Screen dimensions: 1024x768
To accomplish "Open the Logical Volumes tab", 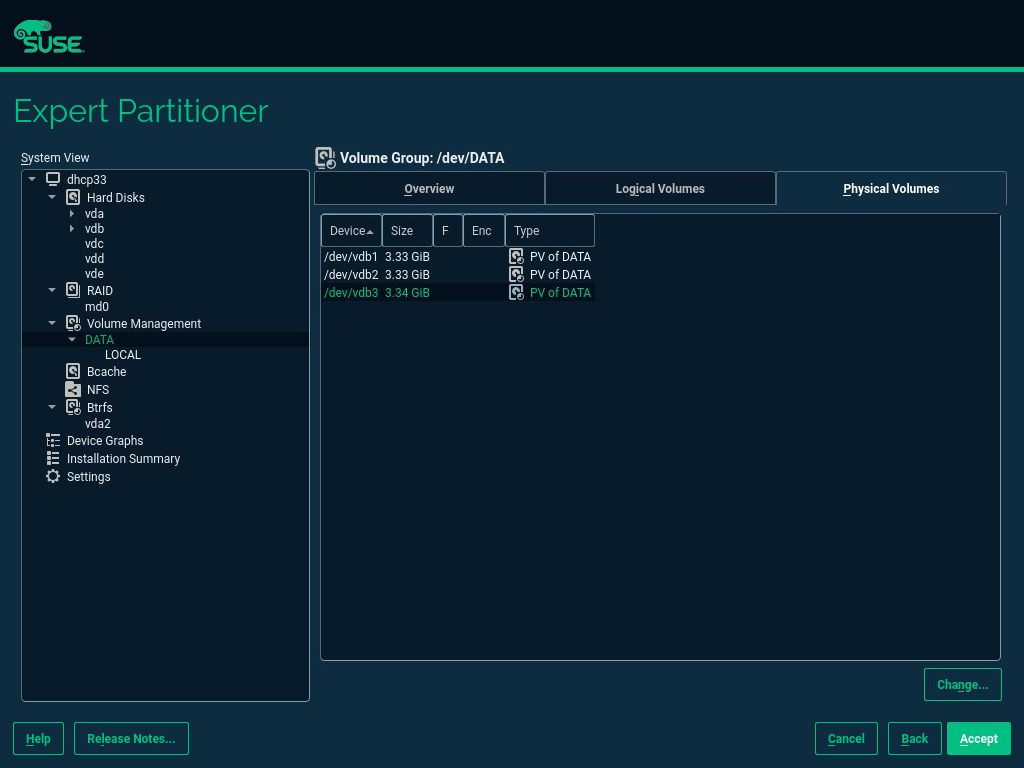I will [x=660, y=188].
